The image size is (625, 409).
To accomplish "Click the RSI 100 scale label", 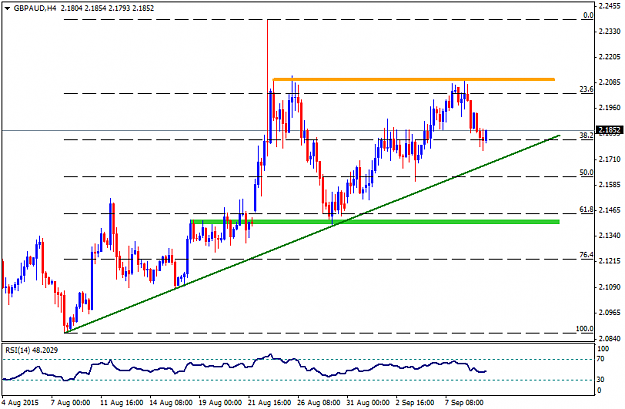I will click(x=603, y=349).
